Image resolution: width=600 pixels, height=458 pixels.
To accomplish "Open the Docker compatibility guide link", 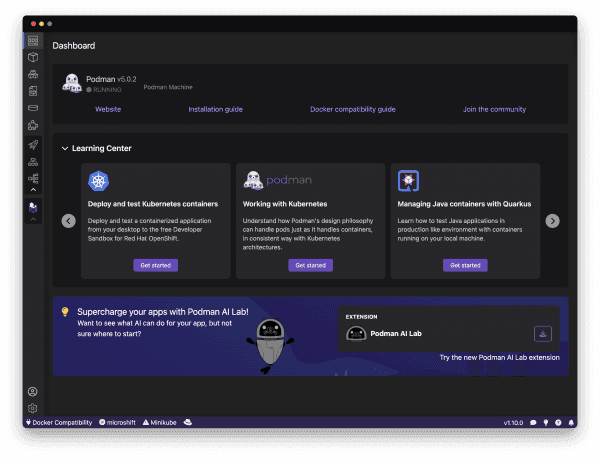I will tap(352, 109).
